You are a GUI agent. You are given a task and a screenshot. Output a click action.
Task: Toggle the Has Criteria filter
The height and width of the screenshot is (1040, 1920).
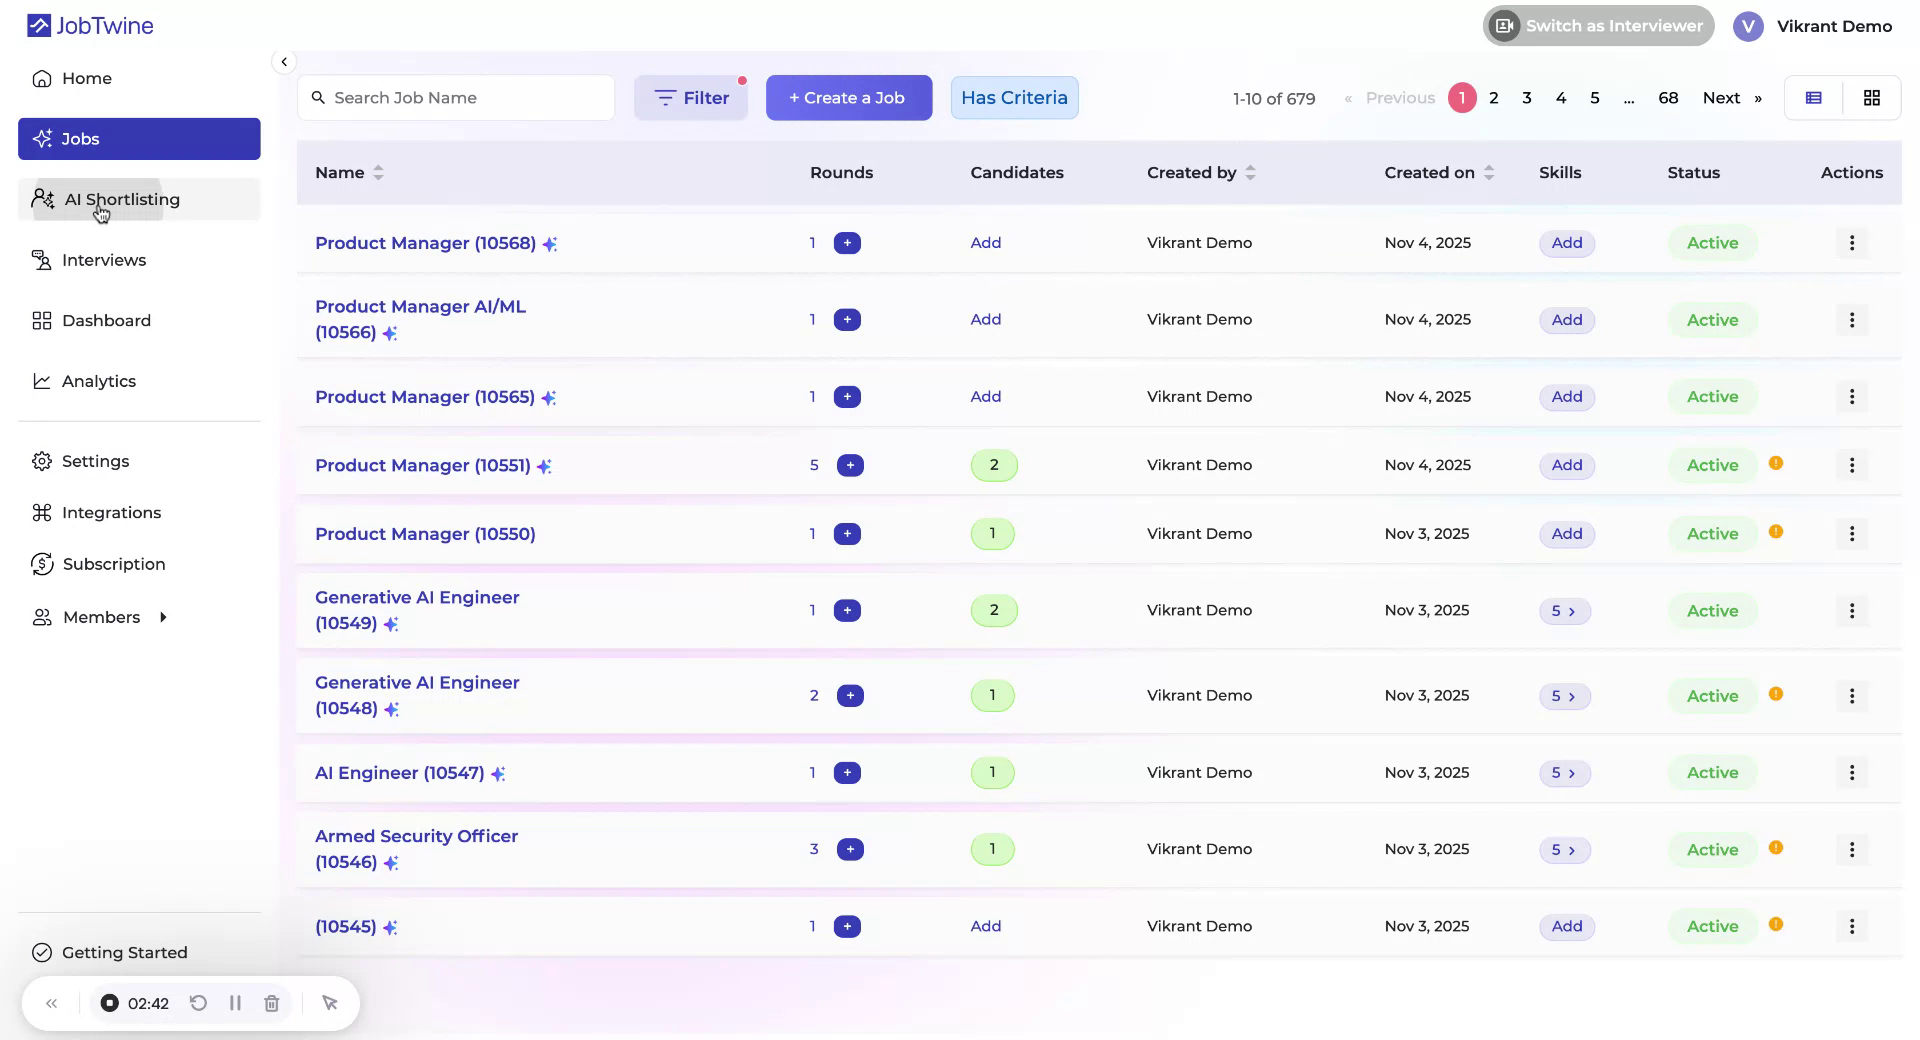(1013, 97)
